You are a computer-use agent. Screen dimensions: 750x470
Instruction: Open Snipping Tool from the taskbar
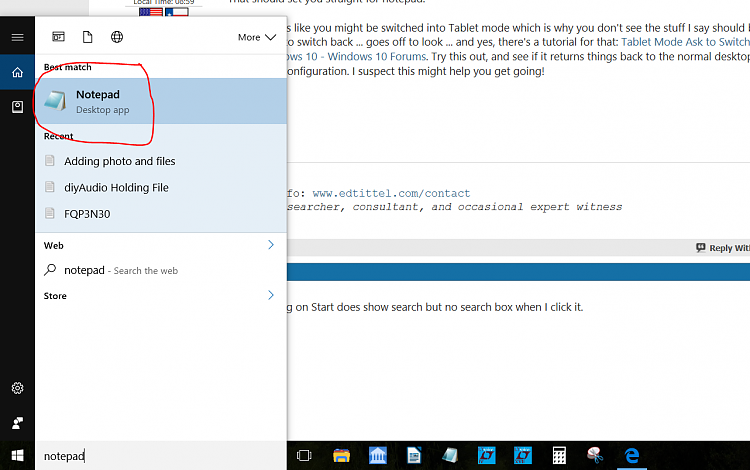[x=595, y=456]
